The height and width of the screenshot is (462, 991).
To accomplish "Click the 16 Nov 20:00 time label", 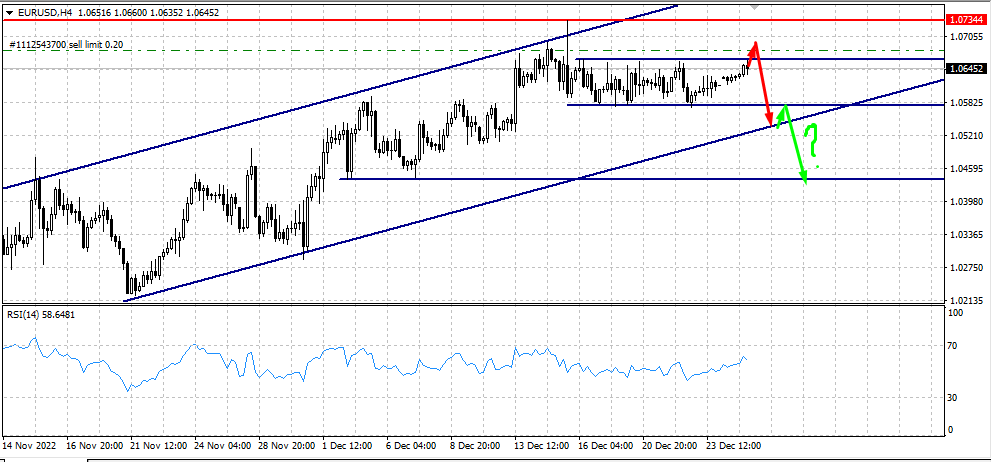I will click(94, 446).
